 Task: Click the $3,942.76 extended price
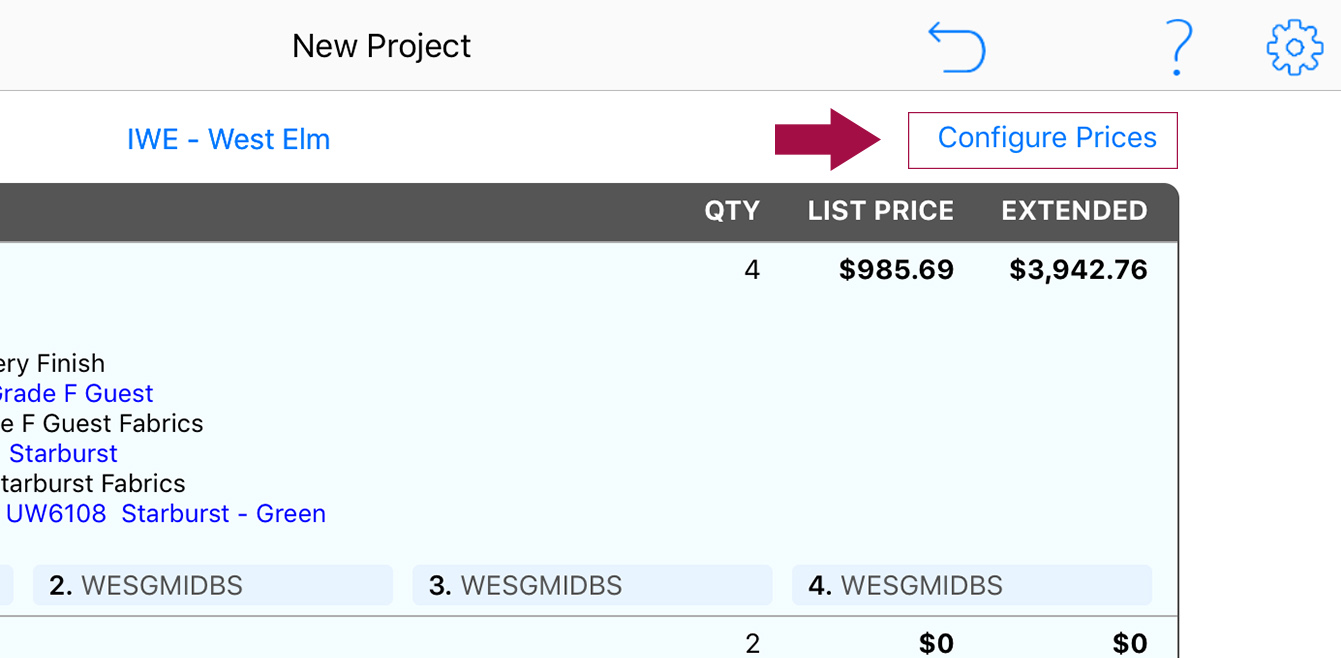click(x=1079, y=270)
